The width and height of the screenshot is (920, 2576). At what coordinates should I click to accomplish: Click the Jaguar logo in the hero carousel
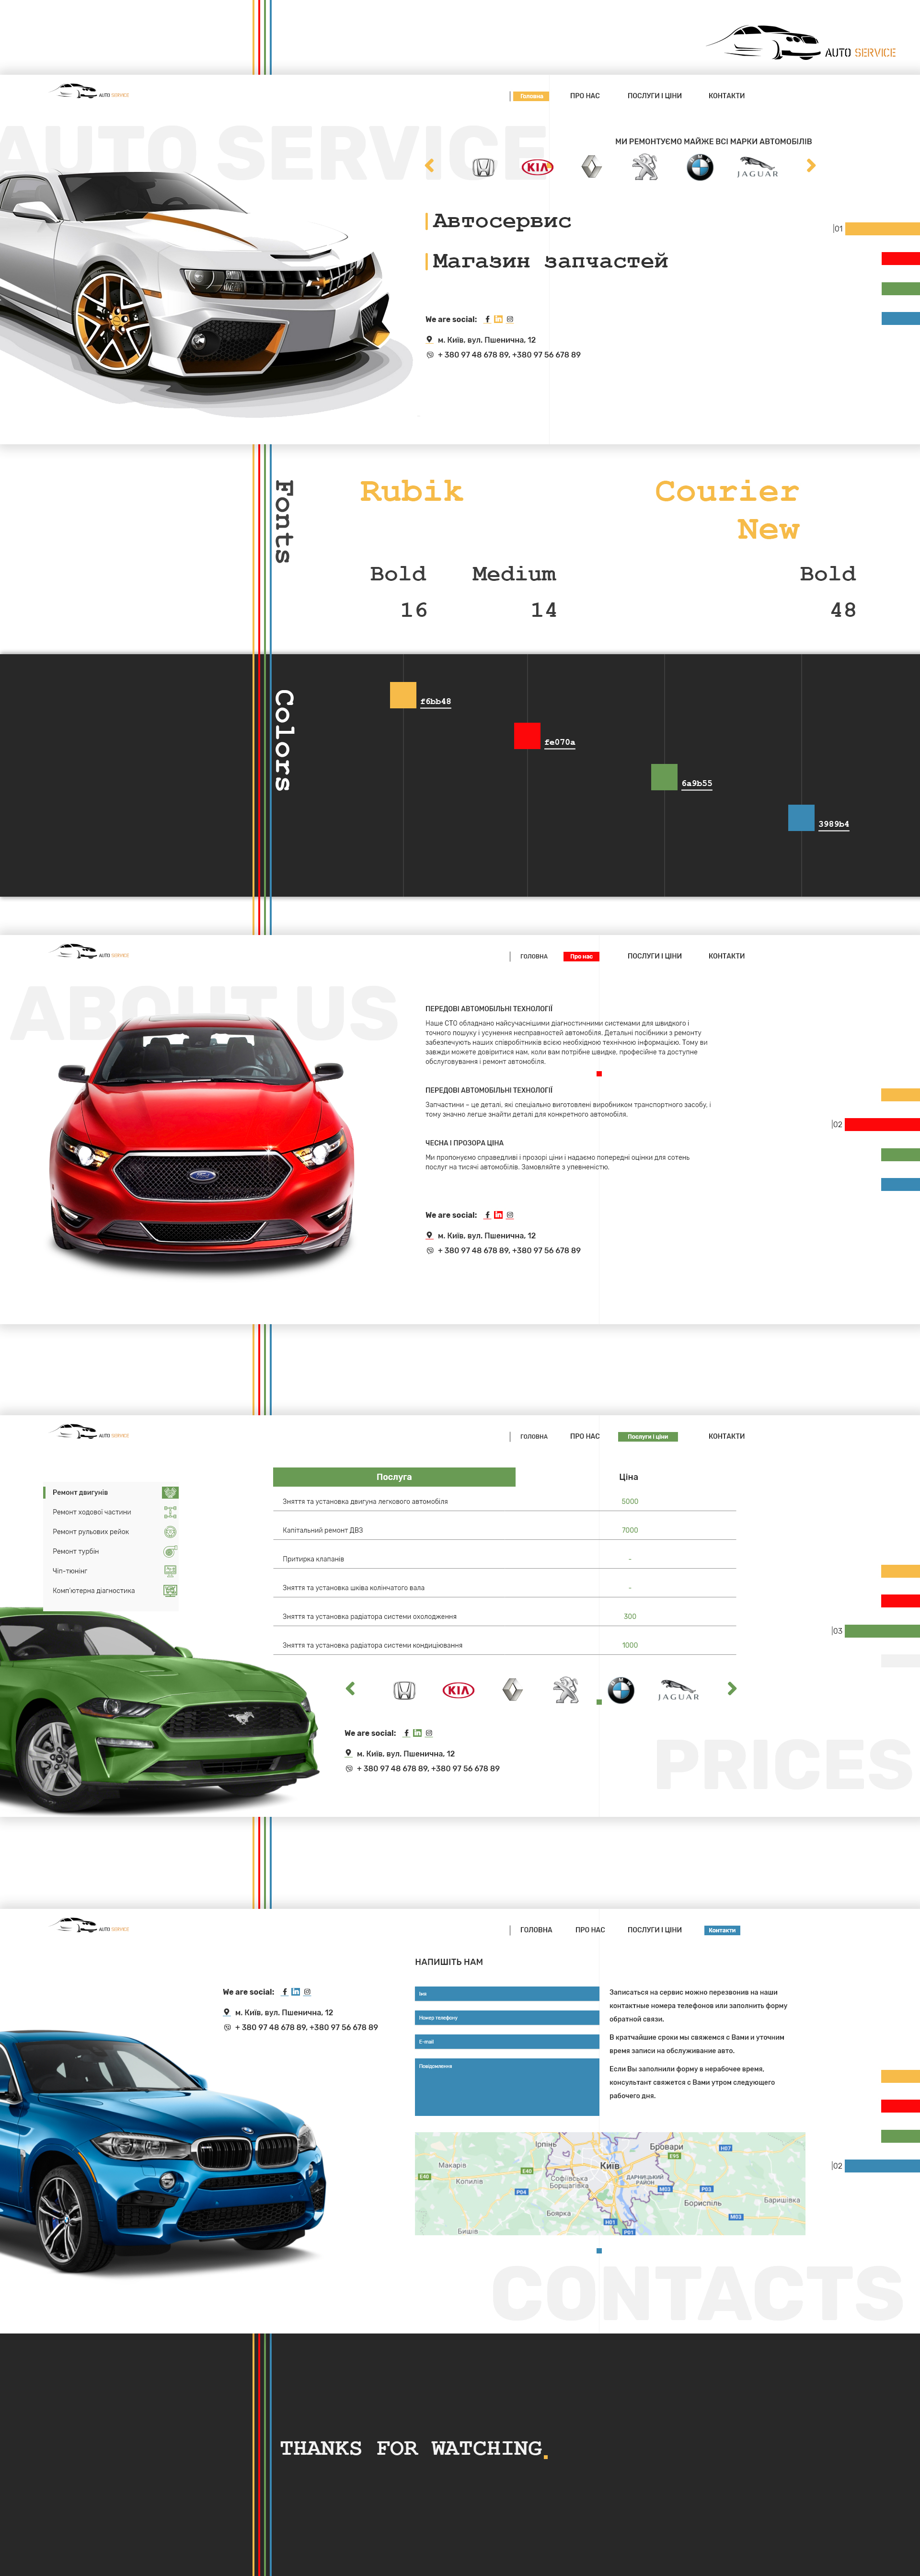tap(758, 166)
